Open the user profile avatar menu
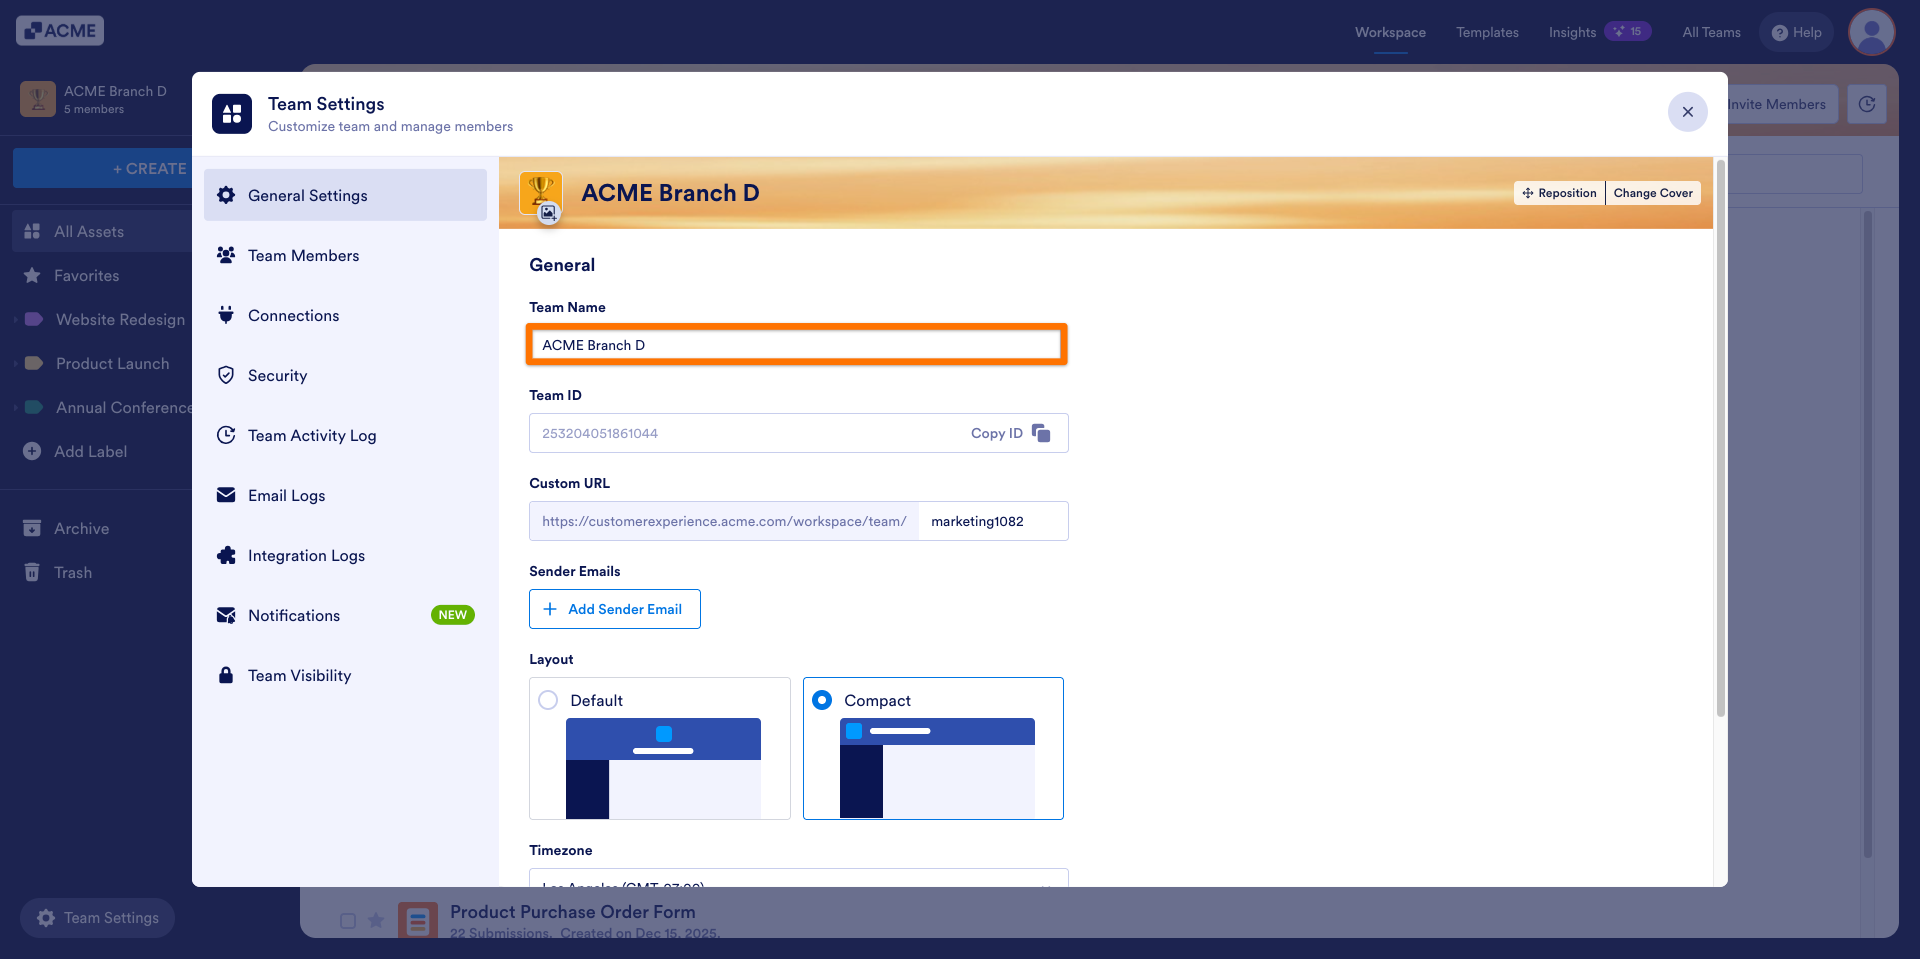 pyautogui.click(x=1872, y=32)
